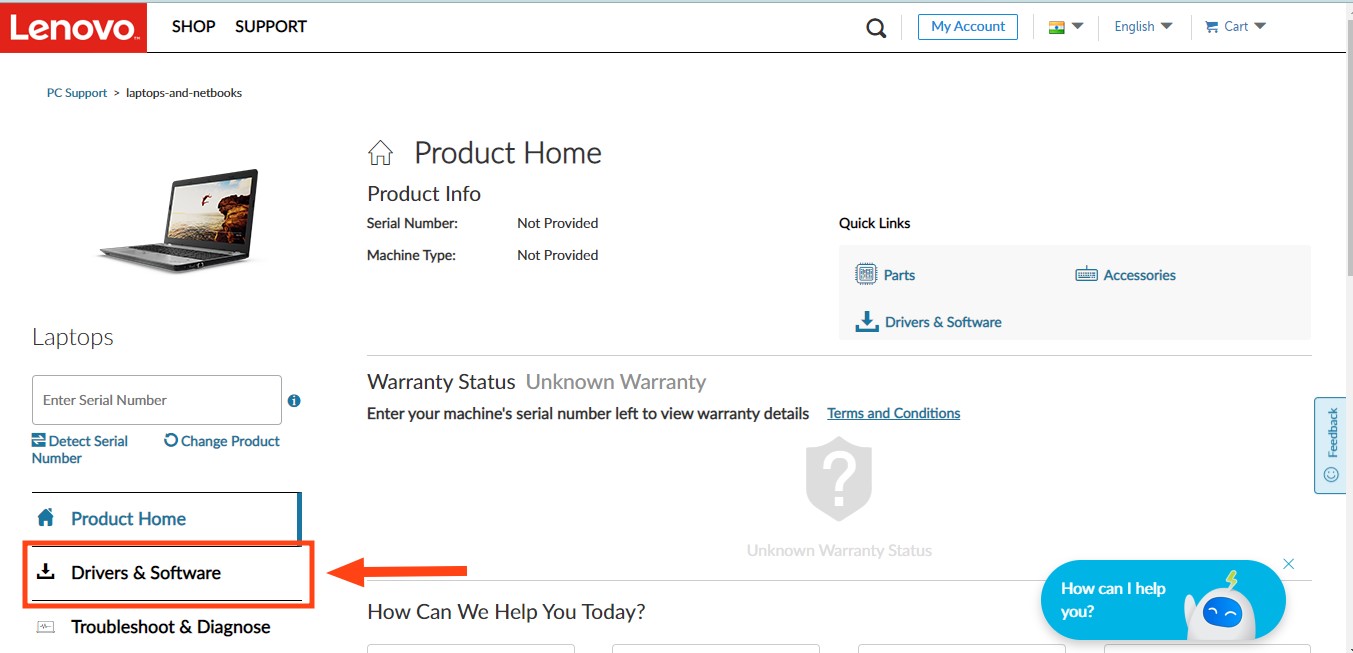Click the serial number info icon
1353x653 pixels.
(x=294, y=400)
